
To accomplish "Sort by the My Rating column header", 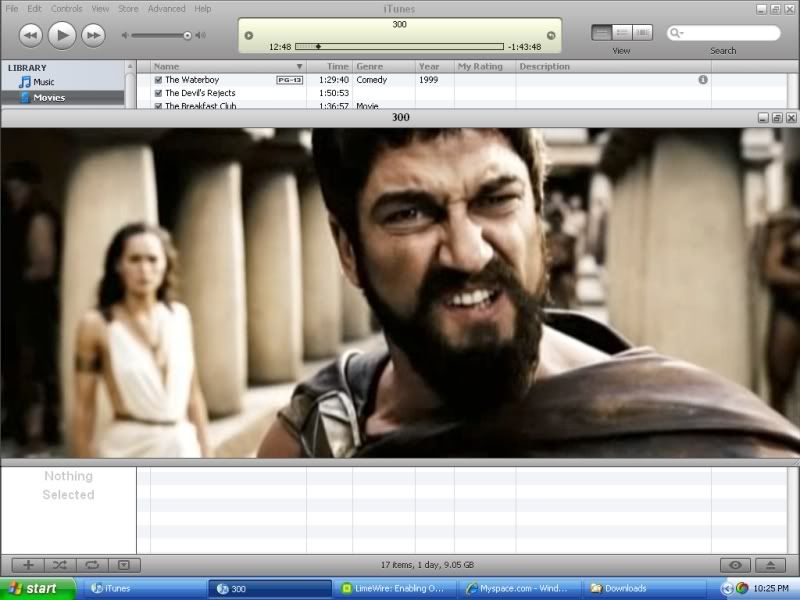I will tap(485, 67).
